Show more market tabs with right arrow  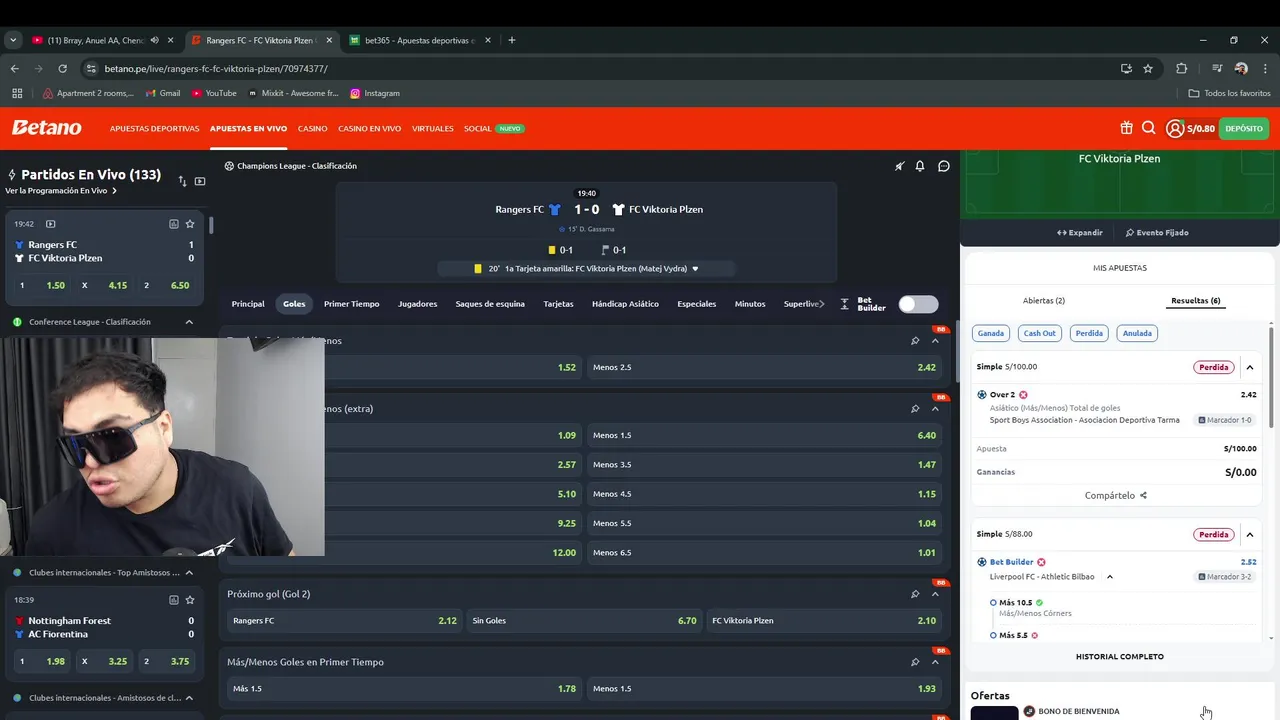tap(823, 304)
